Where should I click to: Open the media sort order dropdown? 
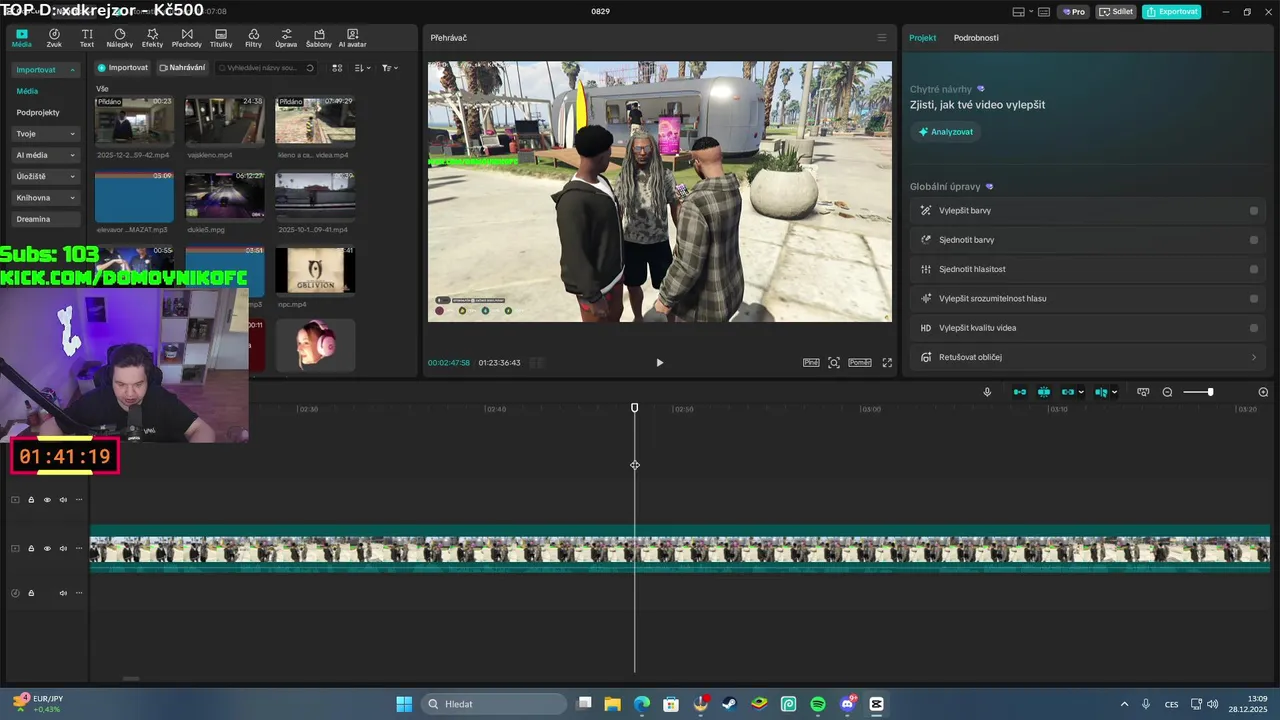363,68
